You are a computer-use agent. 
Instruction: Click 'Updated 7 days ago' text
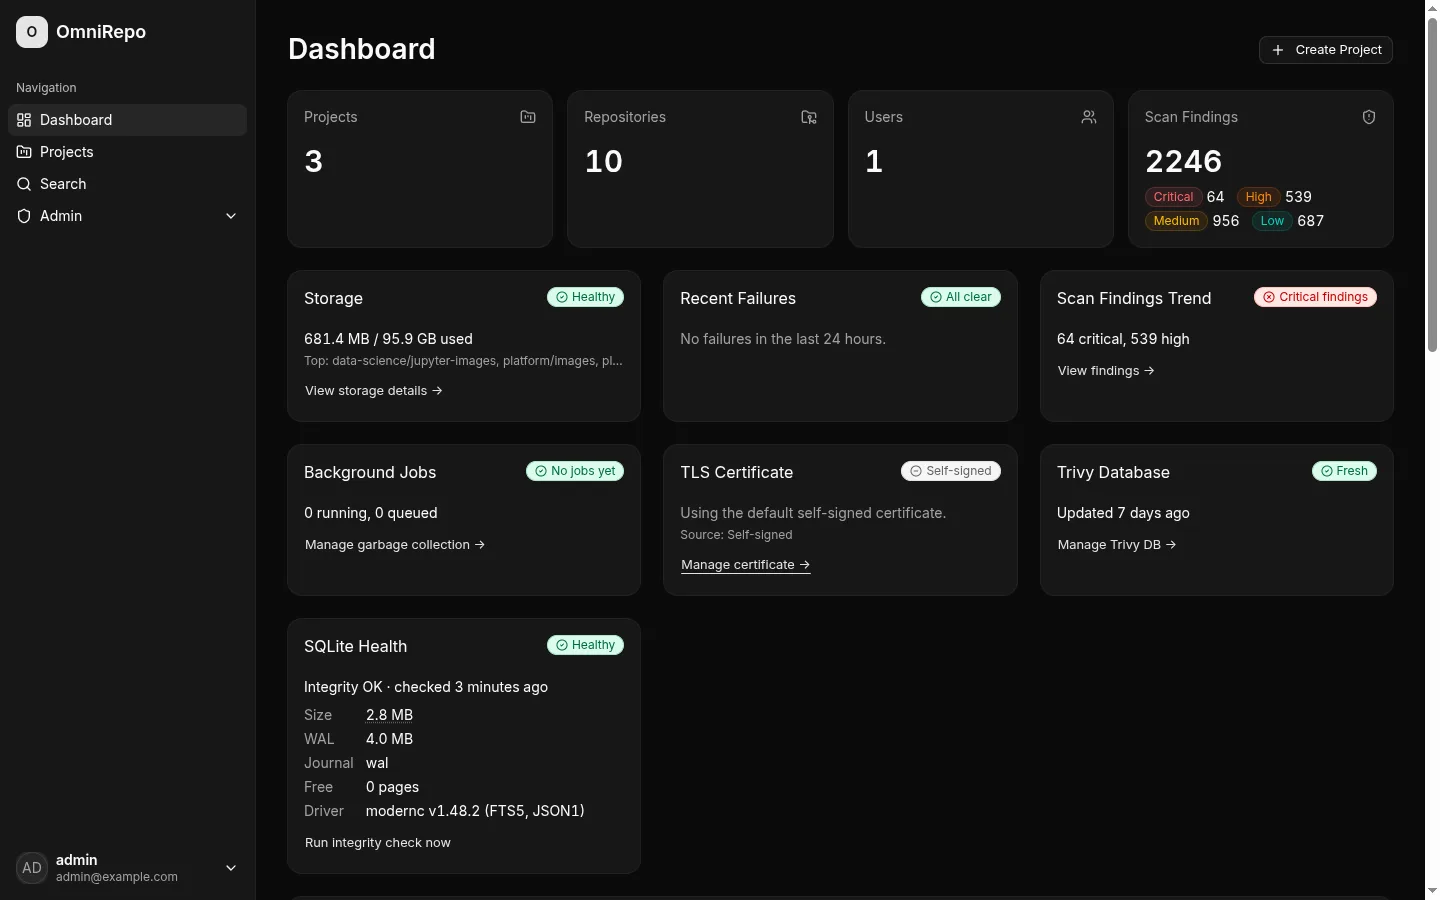click(x=1123, y=513)
